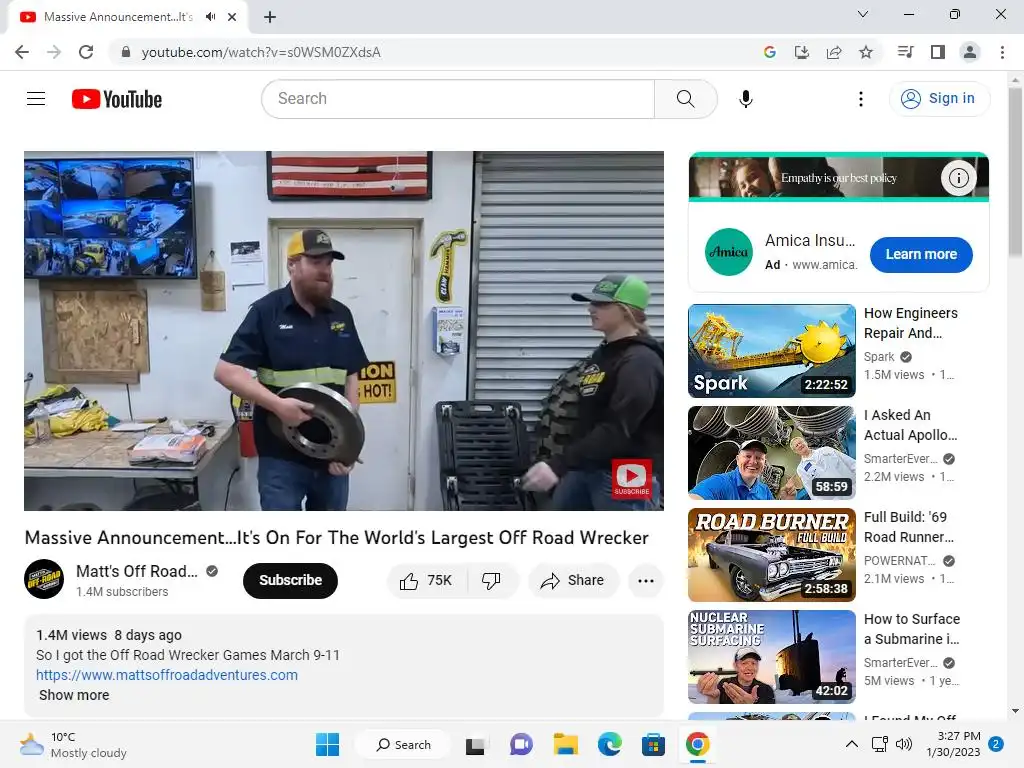Viewport: 1024px width, 768px height.
Task: Show hidden system tray icons
Action: [x=852, y=744]
